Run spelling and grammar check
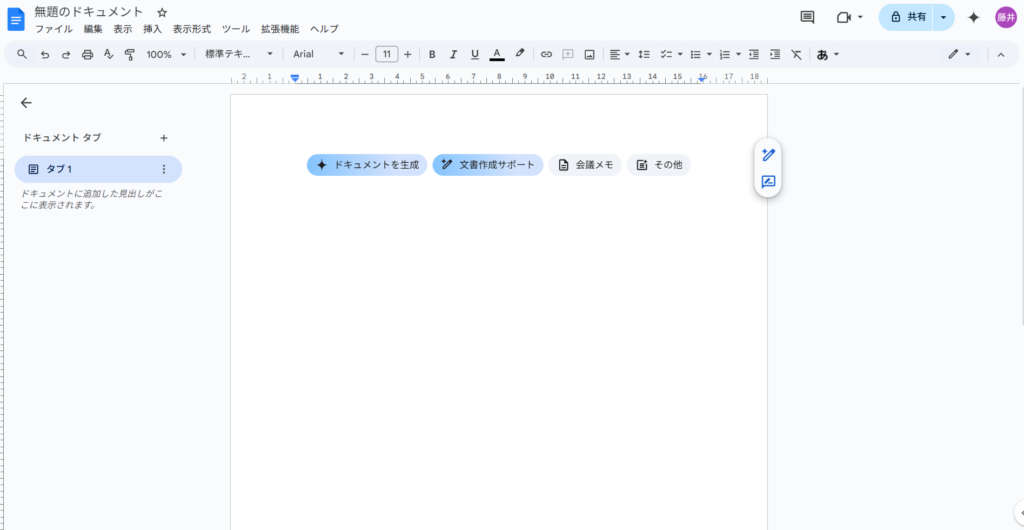 tap(108, 54)
